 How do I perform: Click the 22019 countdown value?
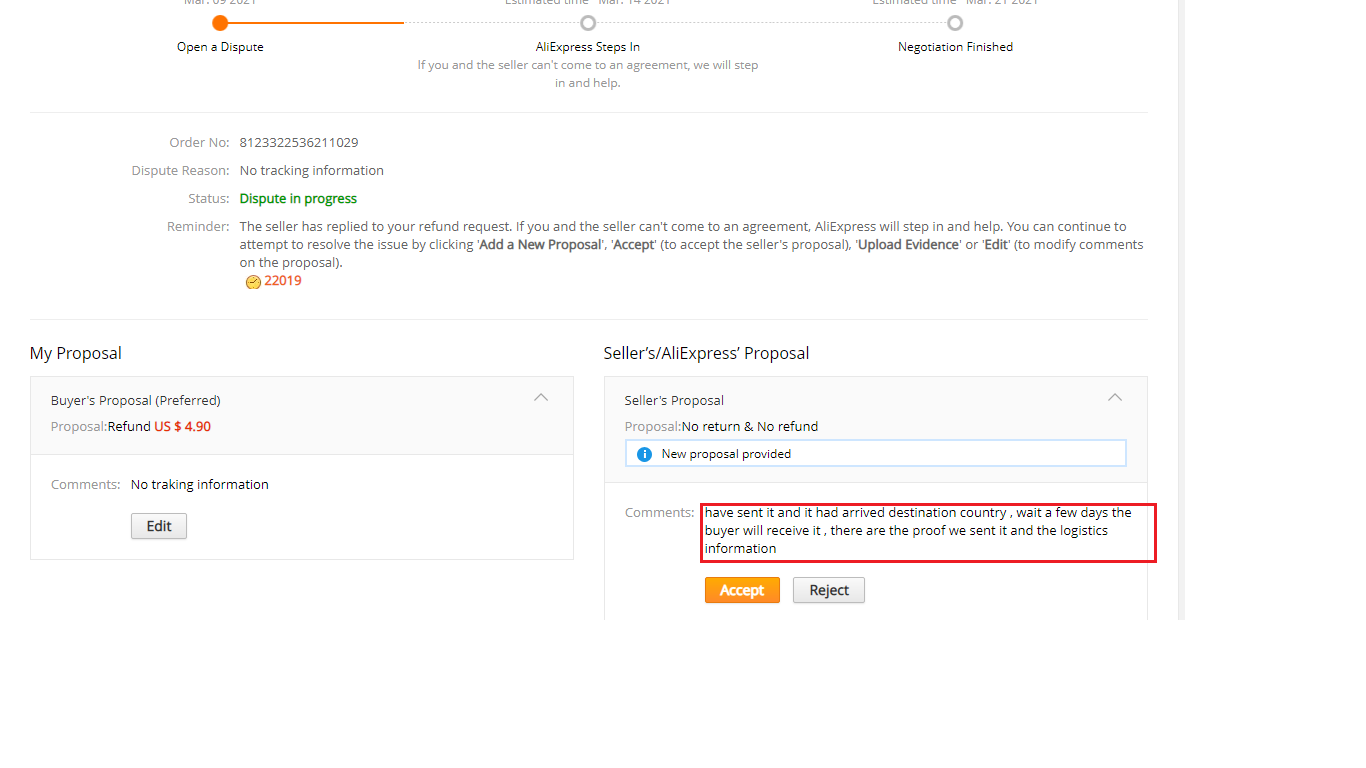tap(283, 281)
